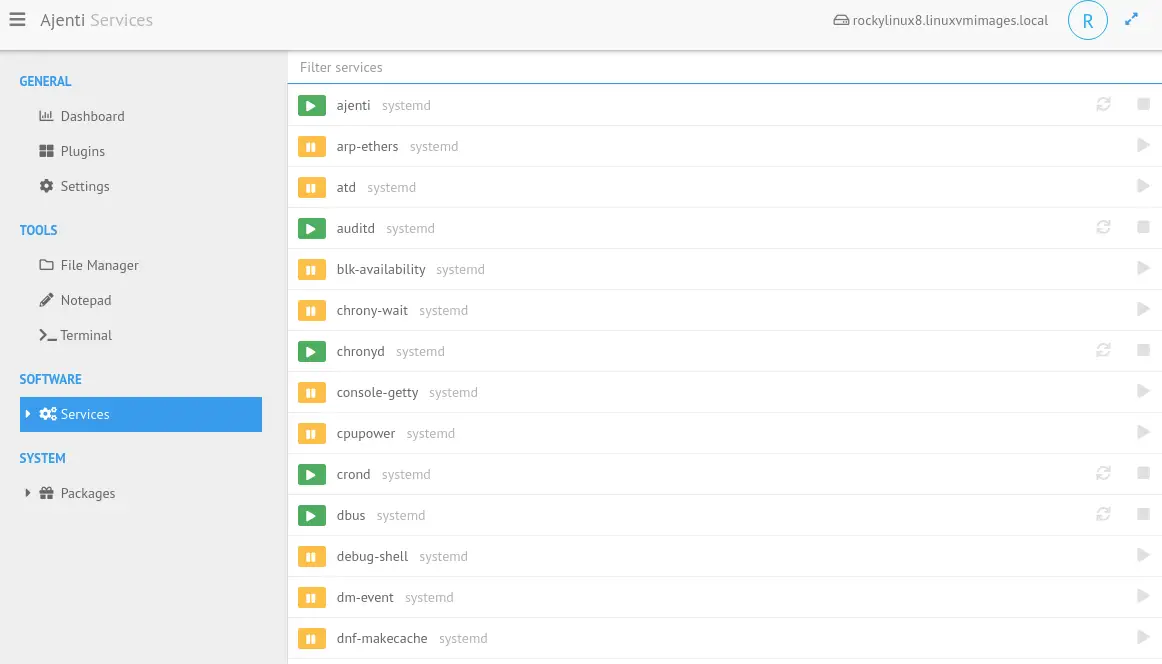Start the arp-ethers service

1143,146
